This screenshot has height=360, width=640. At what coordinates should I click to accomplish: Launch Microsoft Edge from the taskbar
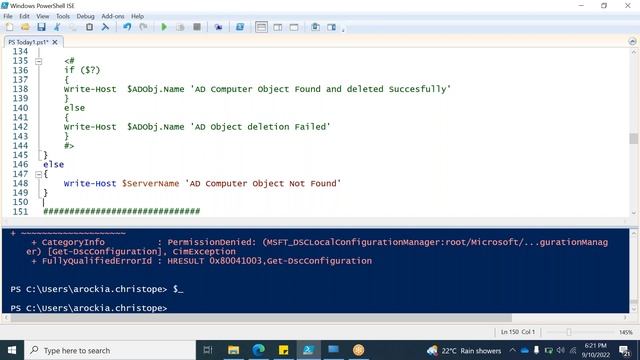(x=258, y=350)
